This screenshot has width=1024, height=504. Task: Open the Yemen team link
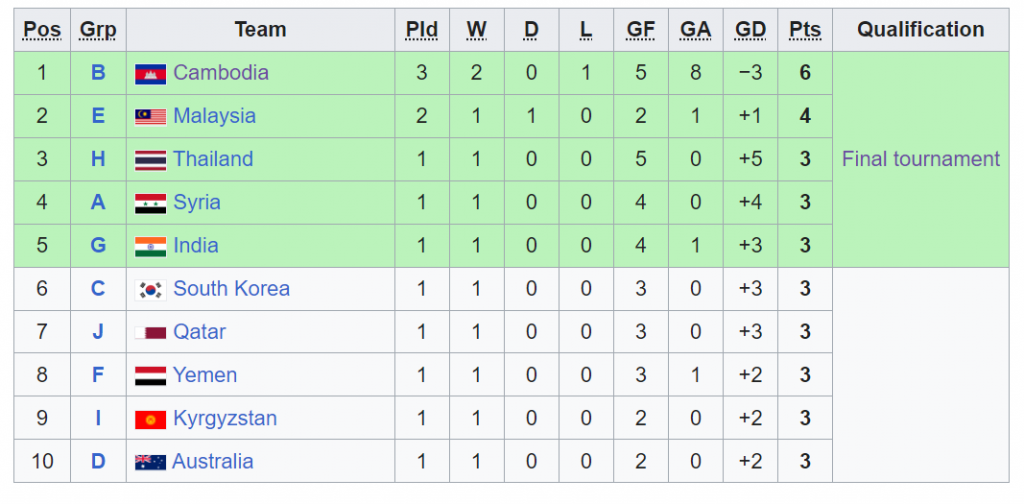pyautogui.click(x=204, y=375)
